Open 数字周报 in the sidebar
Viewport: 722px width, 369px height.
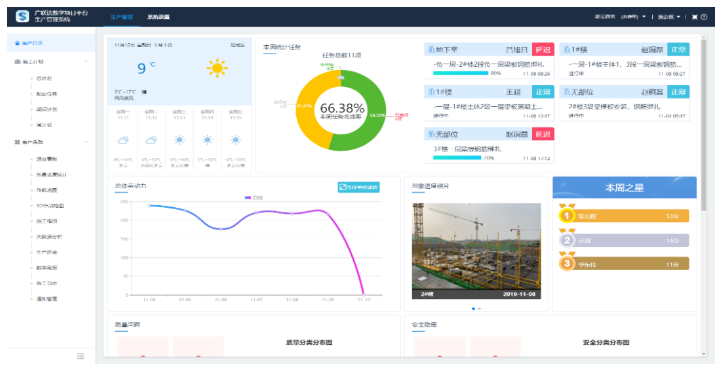click(47, 268)
